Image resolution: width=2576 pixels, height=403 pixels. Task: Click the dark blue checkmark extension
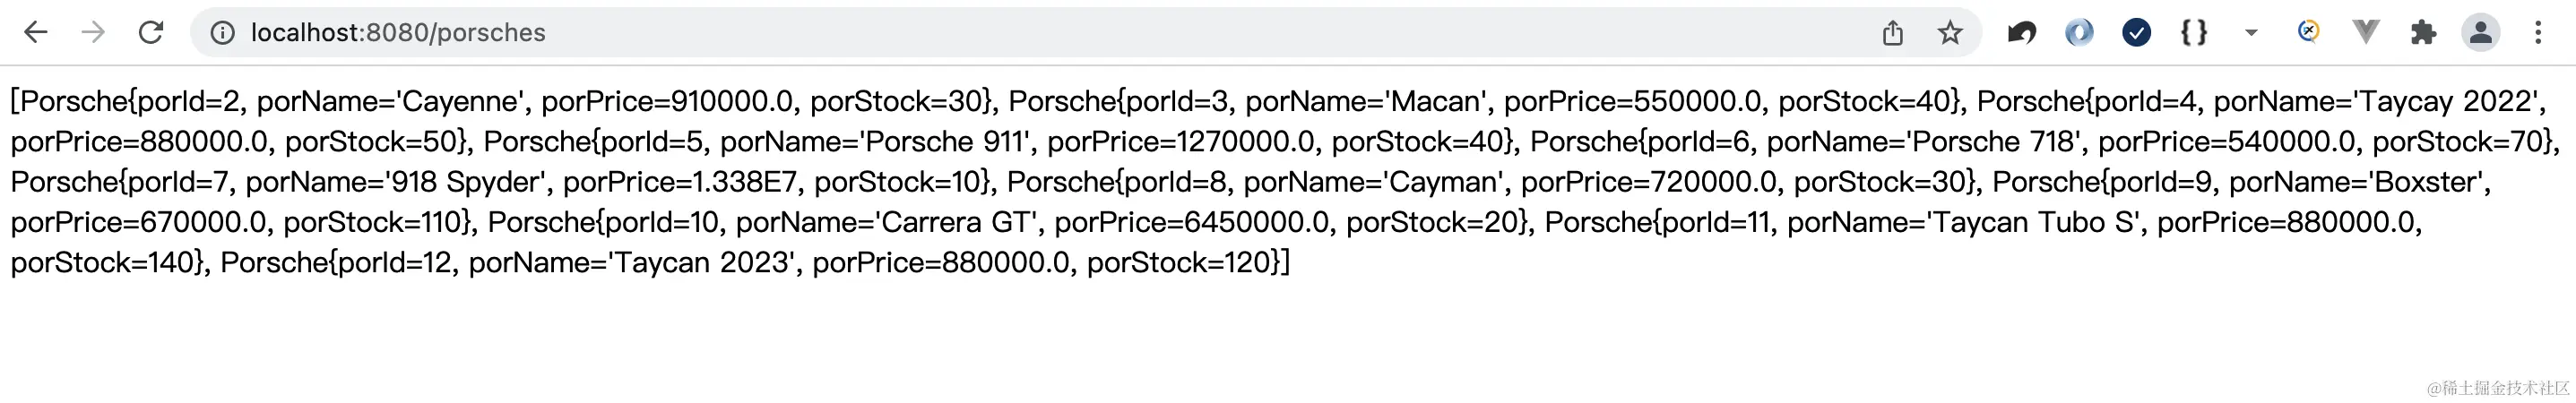(2136, 33)
